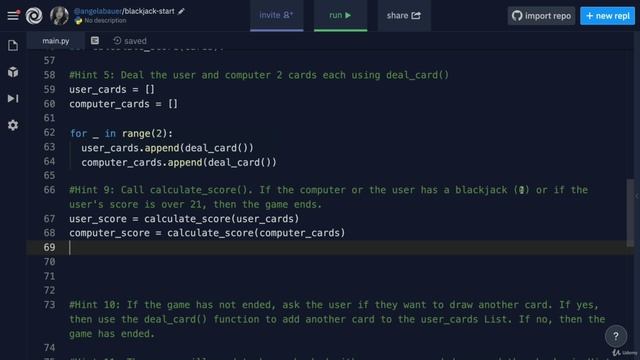Open the Files panel icon
The width and height of the screenshot is (640, 360).
13,45
